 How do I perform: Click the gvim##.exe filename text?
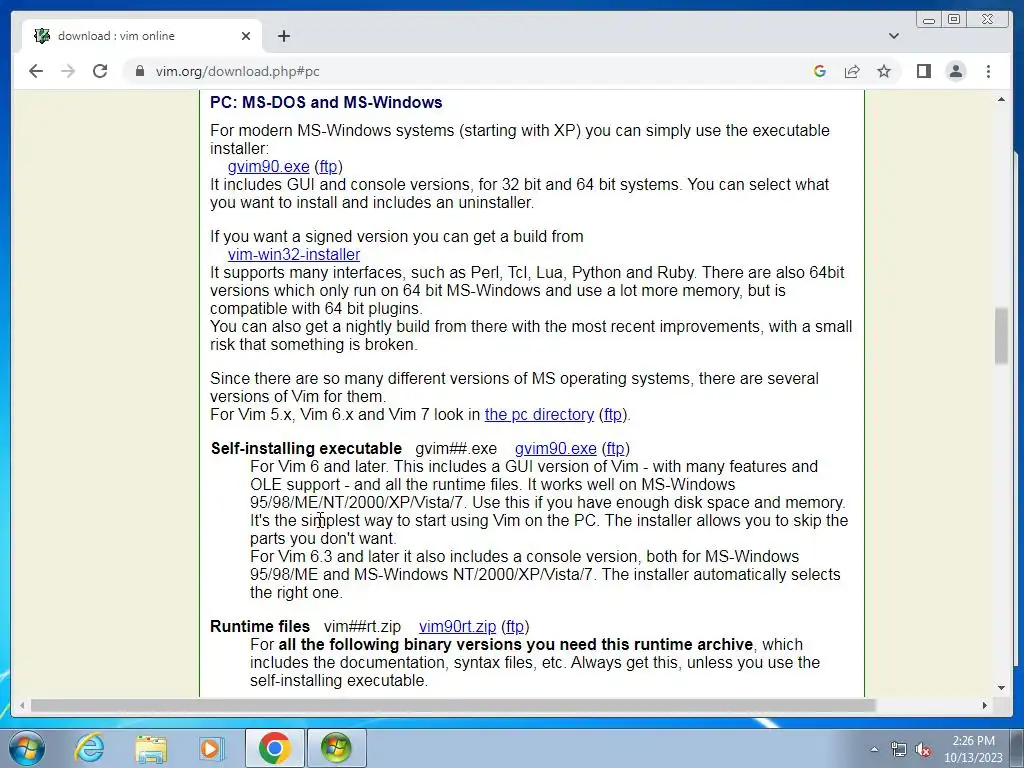(456, 449)
